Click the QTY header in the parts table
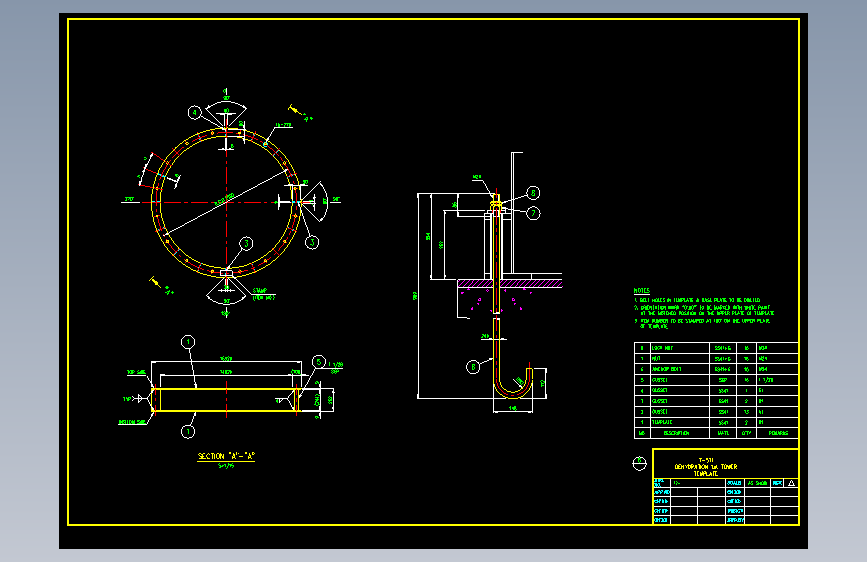 point(746,433)
